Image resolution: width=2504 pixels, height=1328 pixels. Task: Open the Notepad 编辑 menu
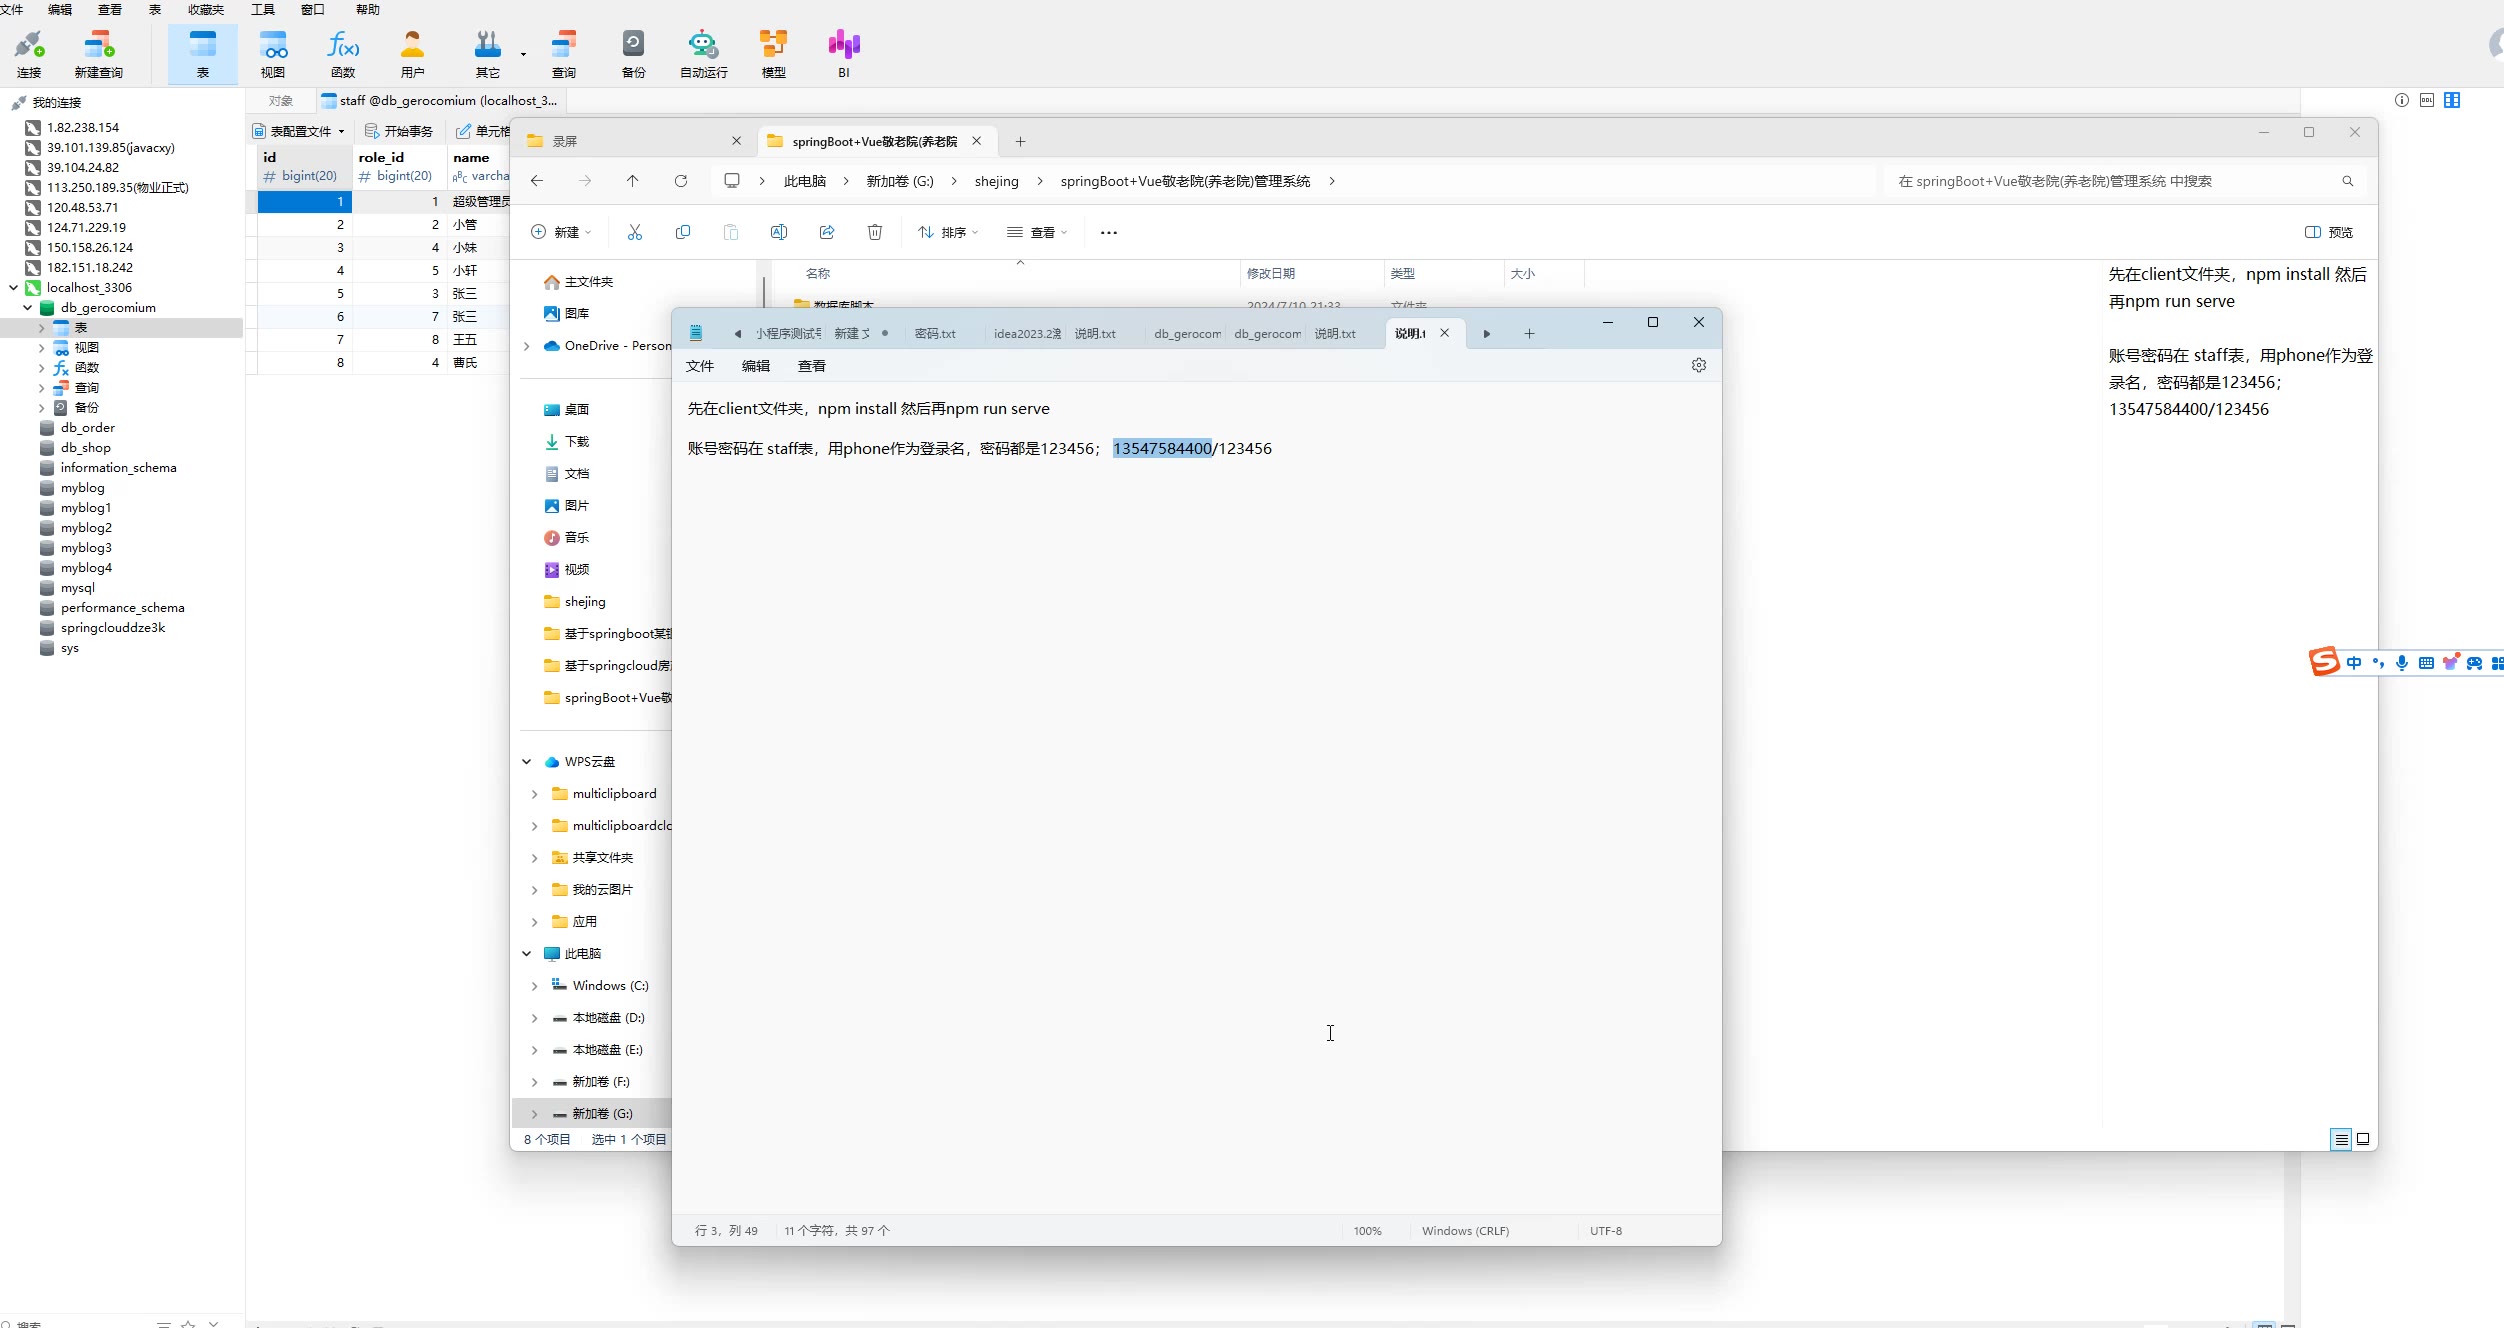pyautogui.click(x=755, y=366)
